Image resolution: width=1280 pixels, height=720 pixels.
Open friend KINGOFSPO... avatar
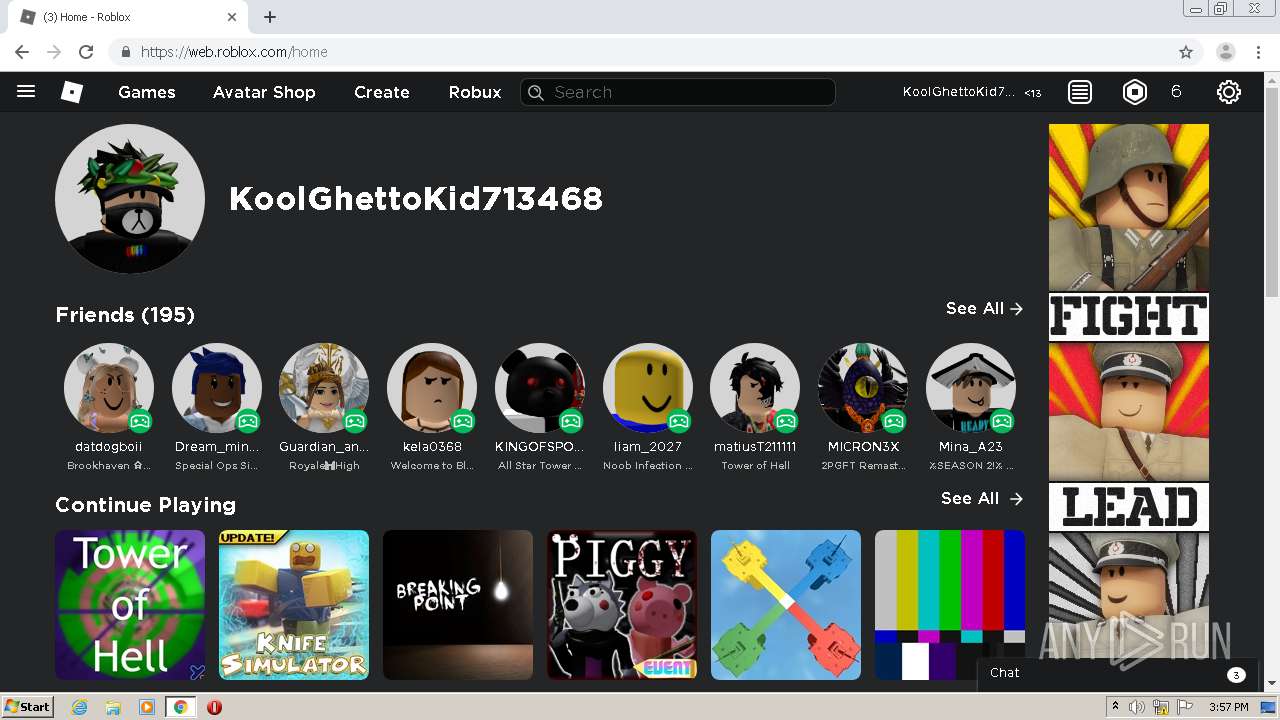click(540, 388)
